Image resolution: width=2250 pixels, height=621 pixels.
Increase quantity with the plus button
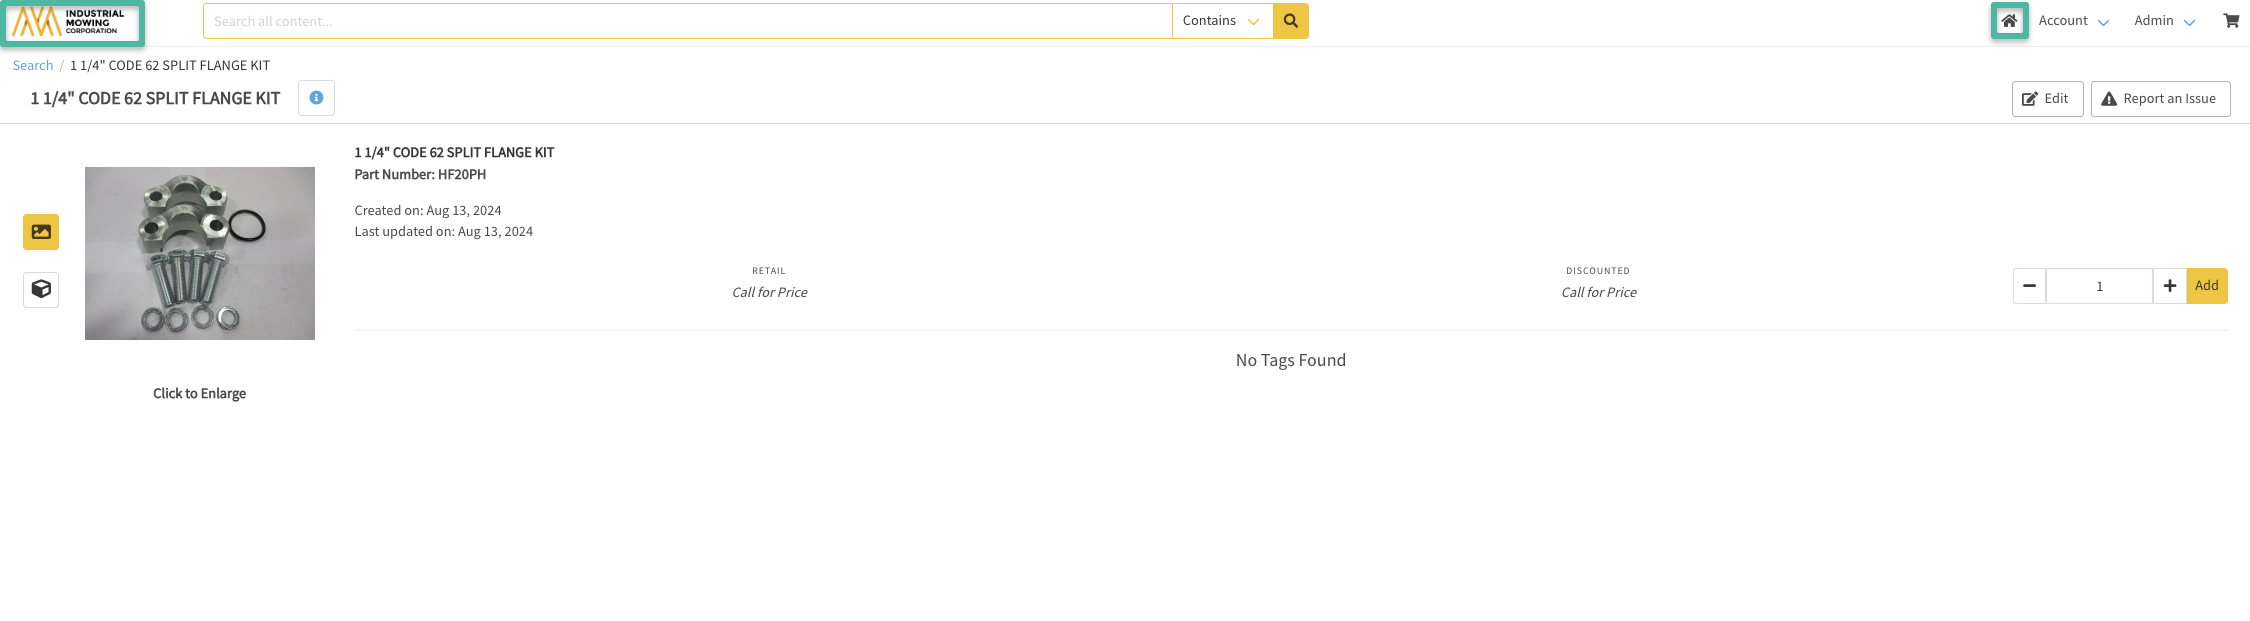[x=2169, y=286]
